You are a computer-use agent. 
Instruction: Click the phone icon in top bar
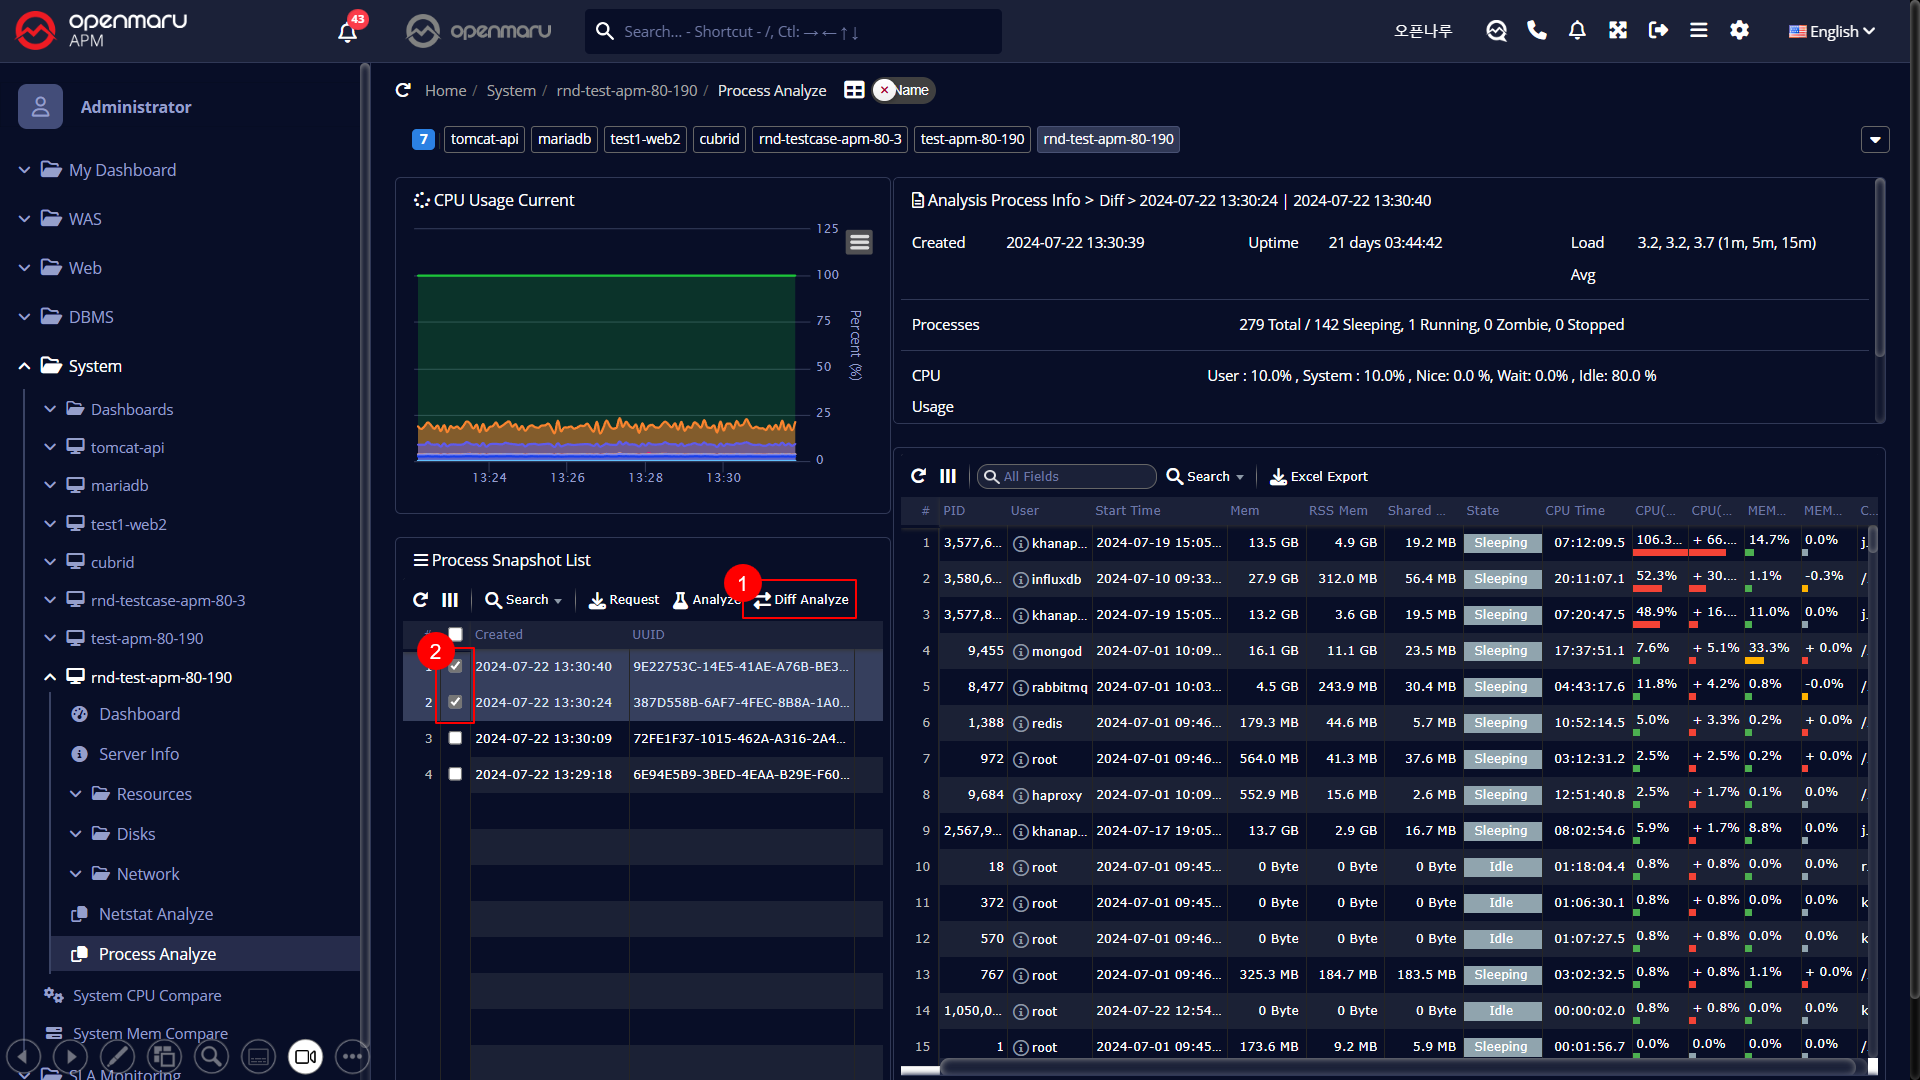[1537, 31]
